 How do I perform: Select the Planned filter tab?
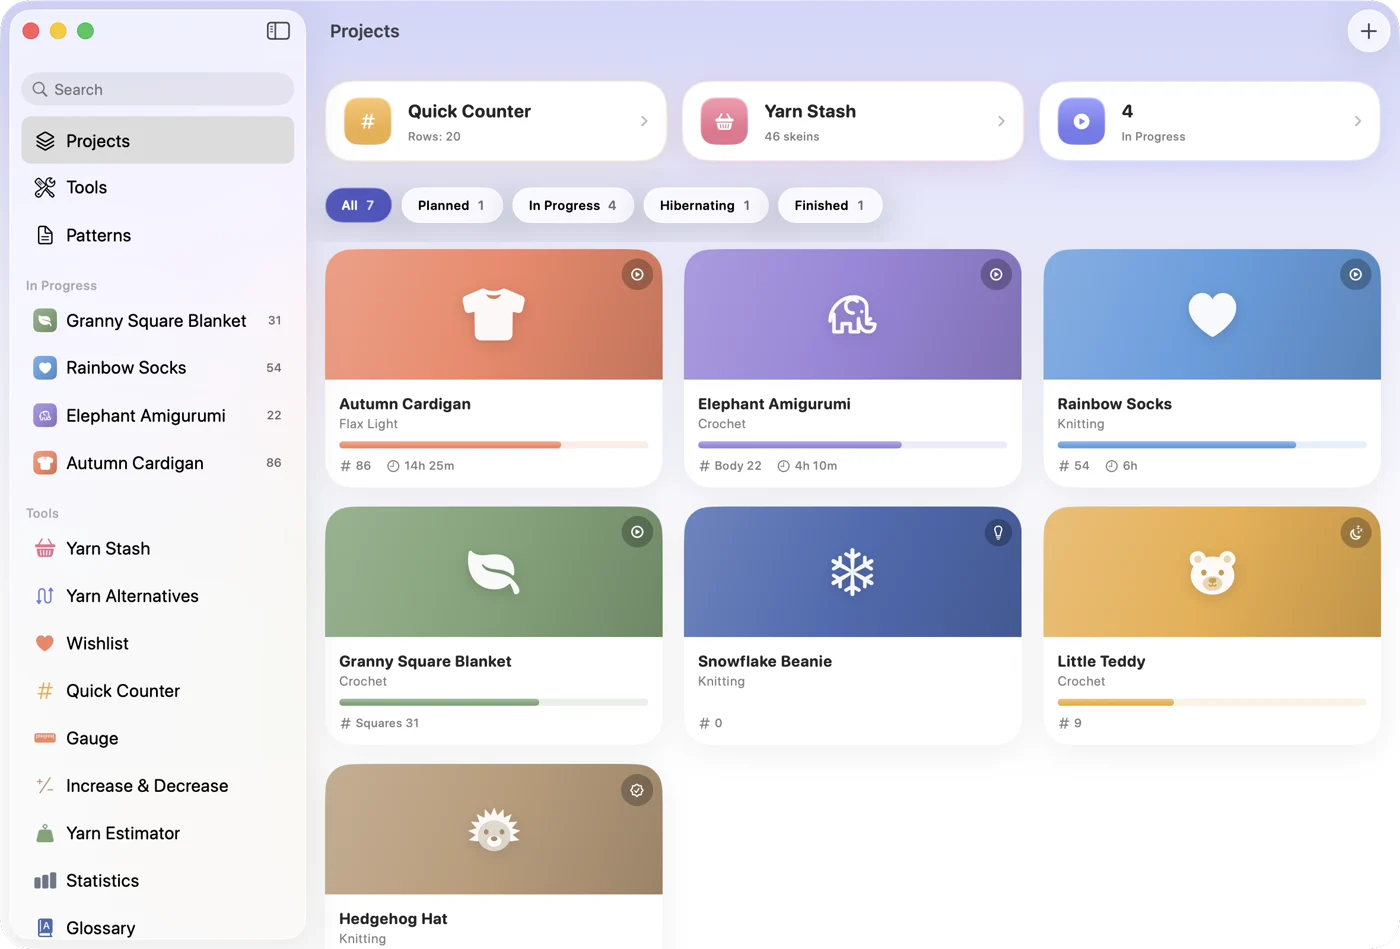452,205
